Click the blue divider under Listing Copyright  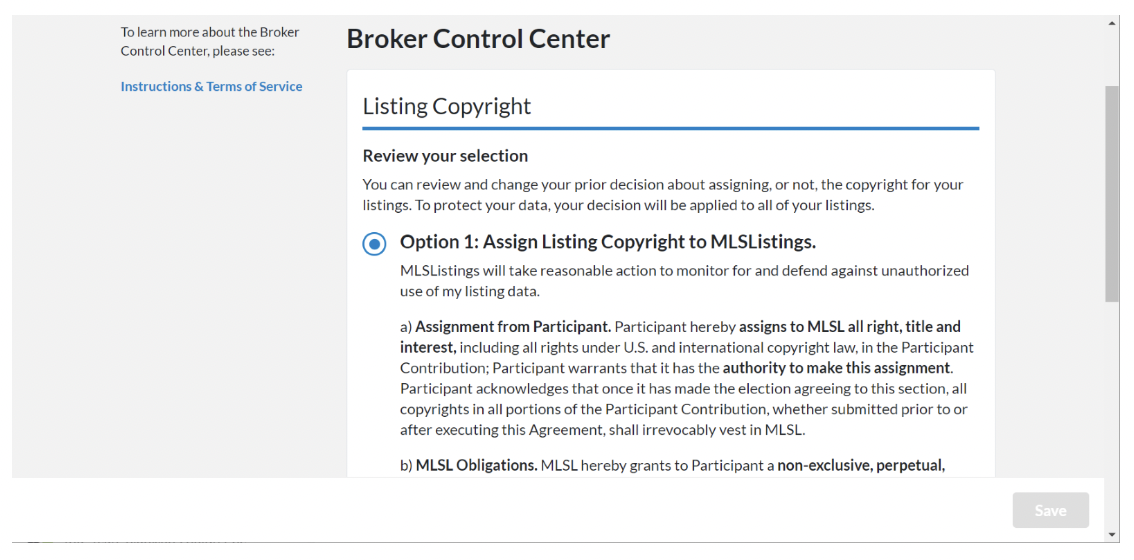click(670, 128)
